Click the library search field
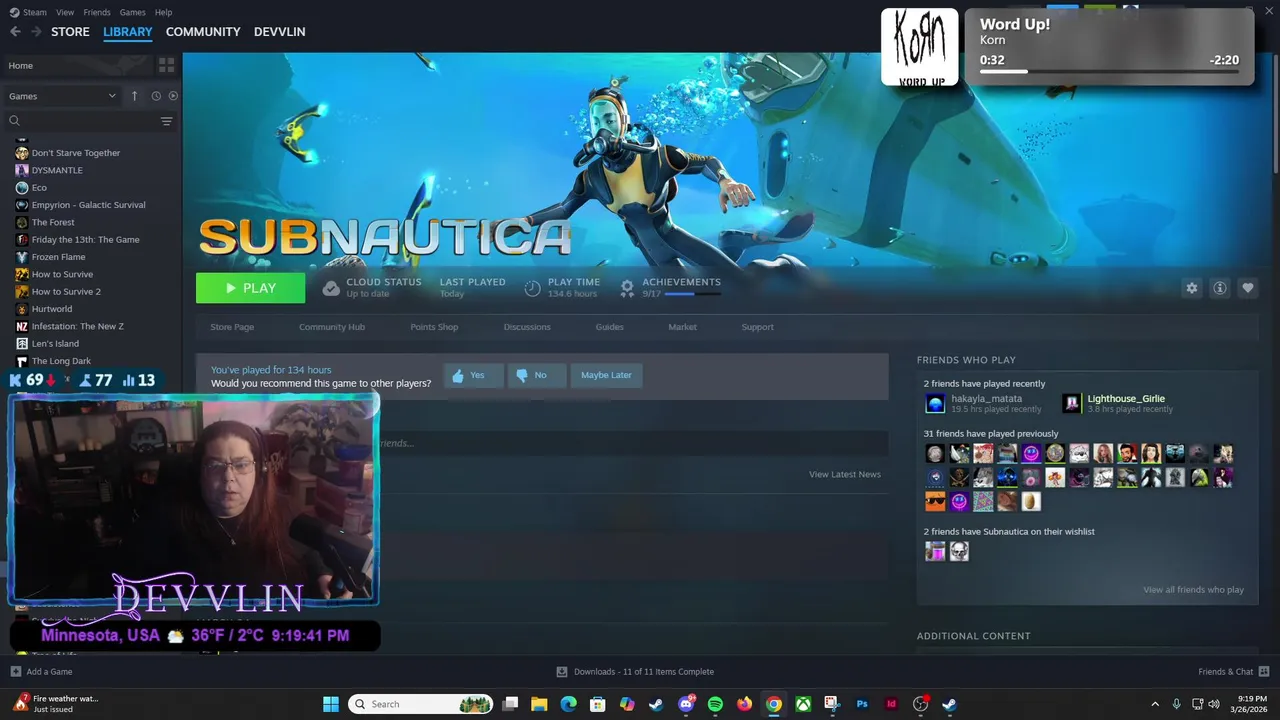The image size is (1280, 720). [x=82, y=121]
